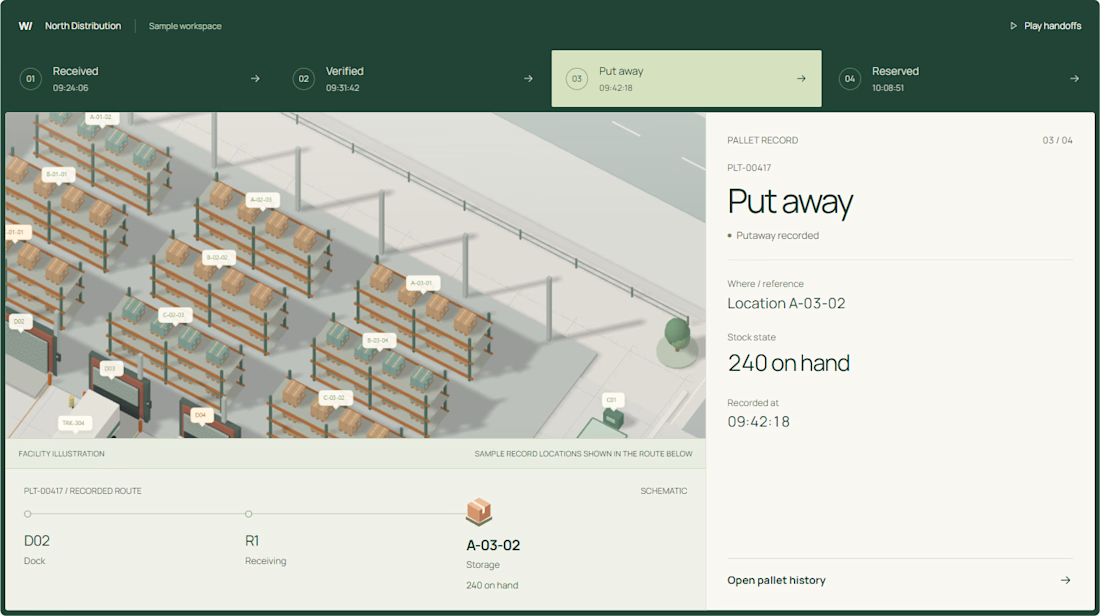The width and height of the screenshot is (1100, 616).
Task: Open the 01 Received step tab
Action: 140,79
